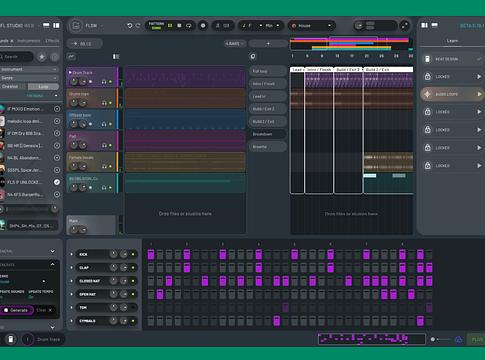Click the lock icon on first LOCKED lesson
The height and width of the screenshot is (360, 485).
pyautogui.click(x=427, y=77)
